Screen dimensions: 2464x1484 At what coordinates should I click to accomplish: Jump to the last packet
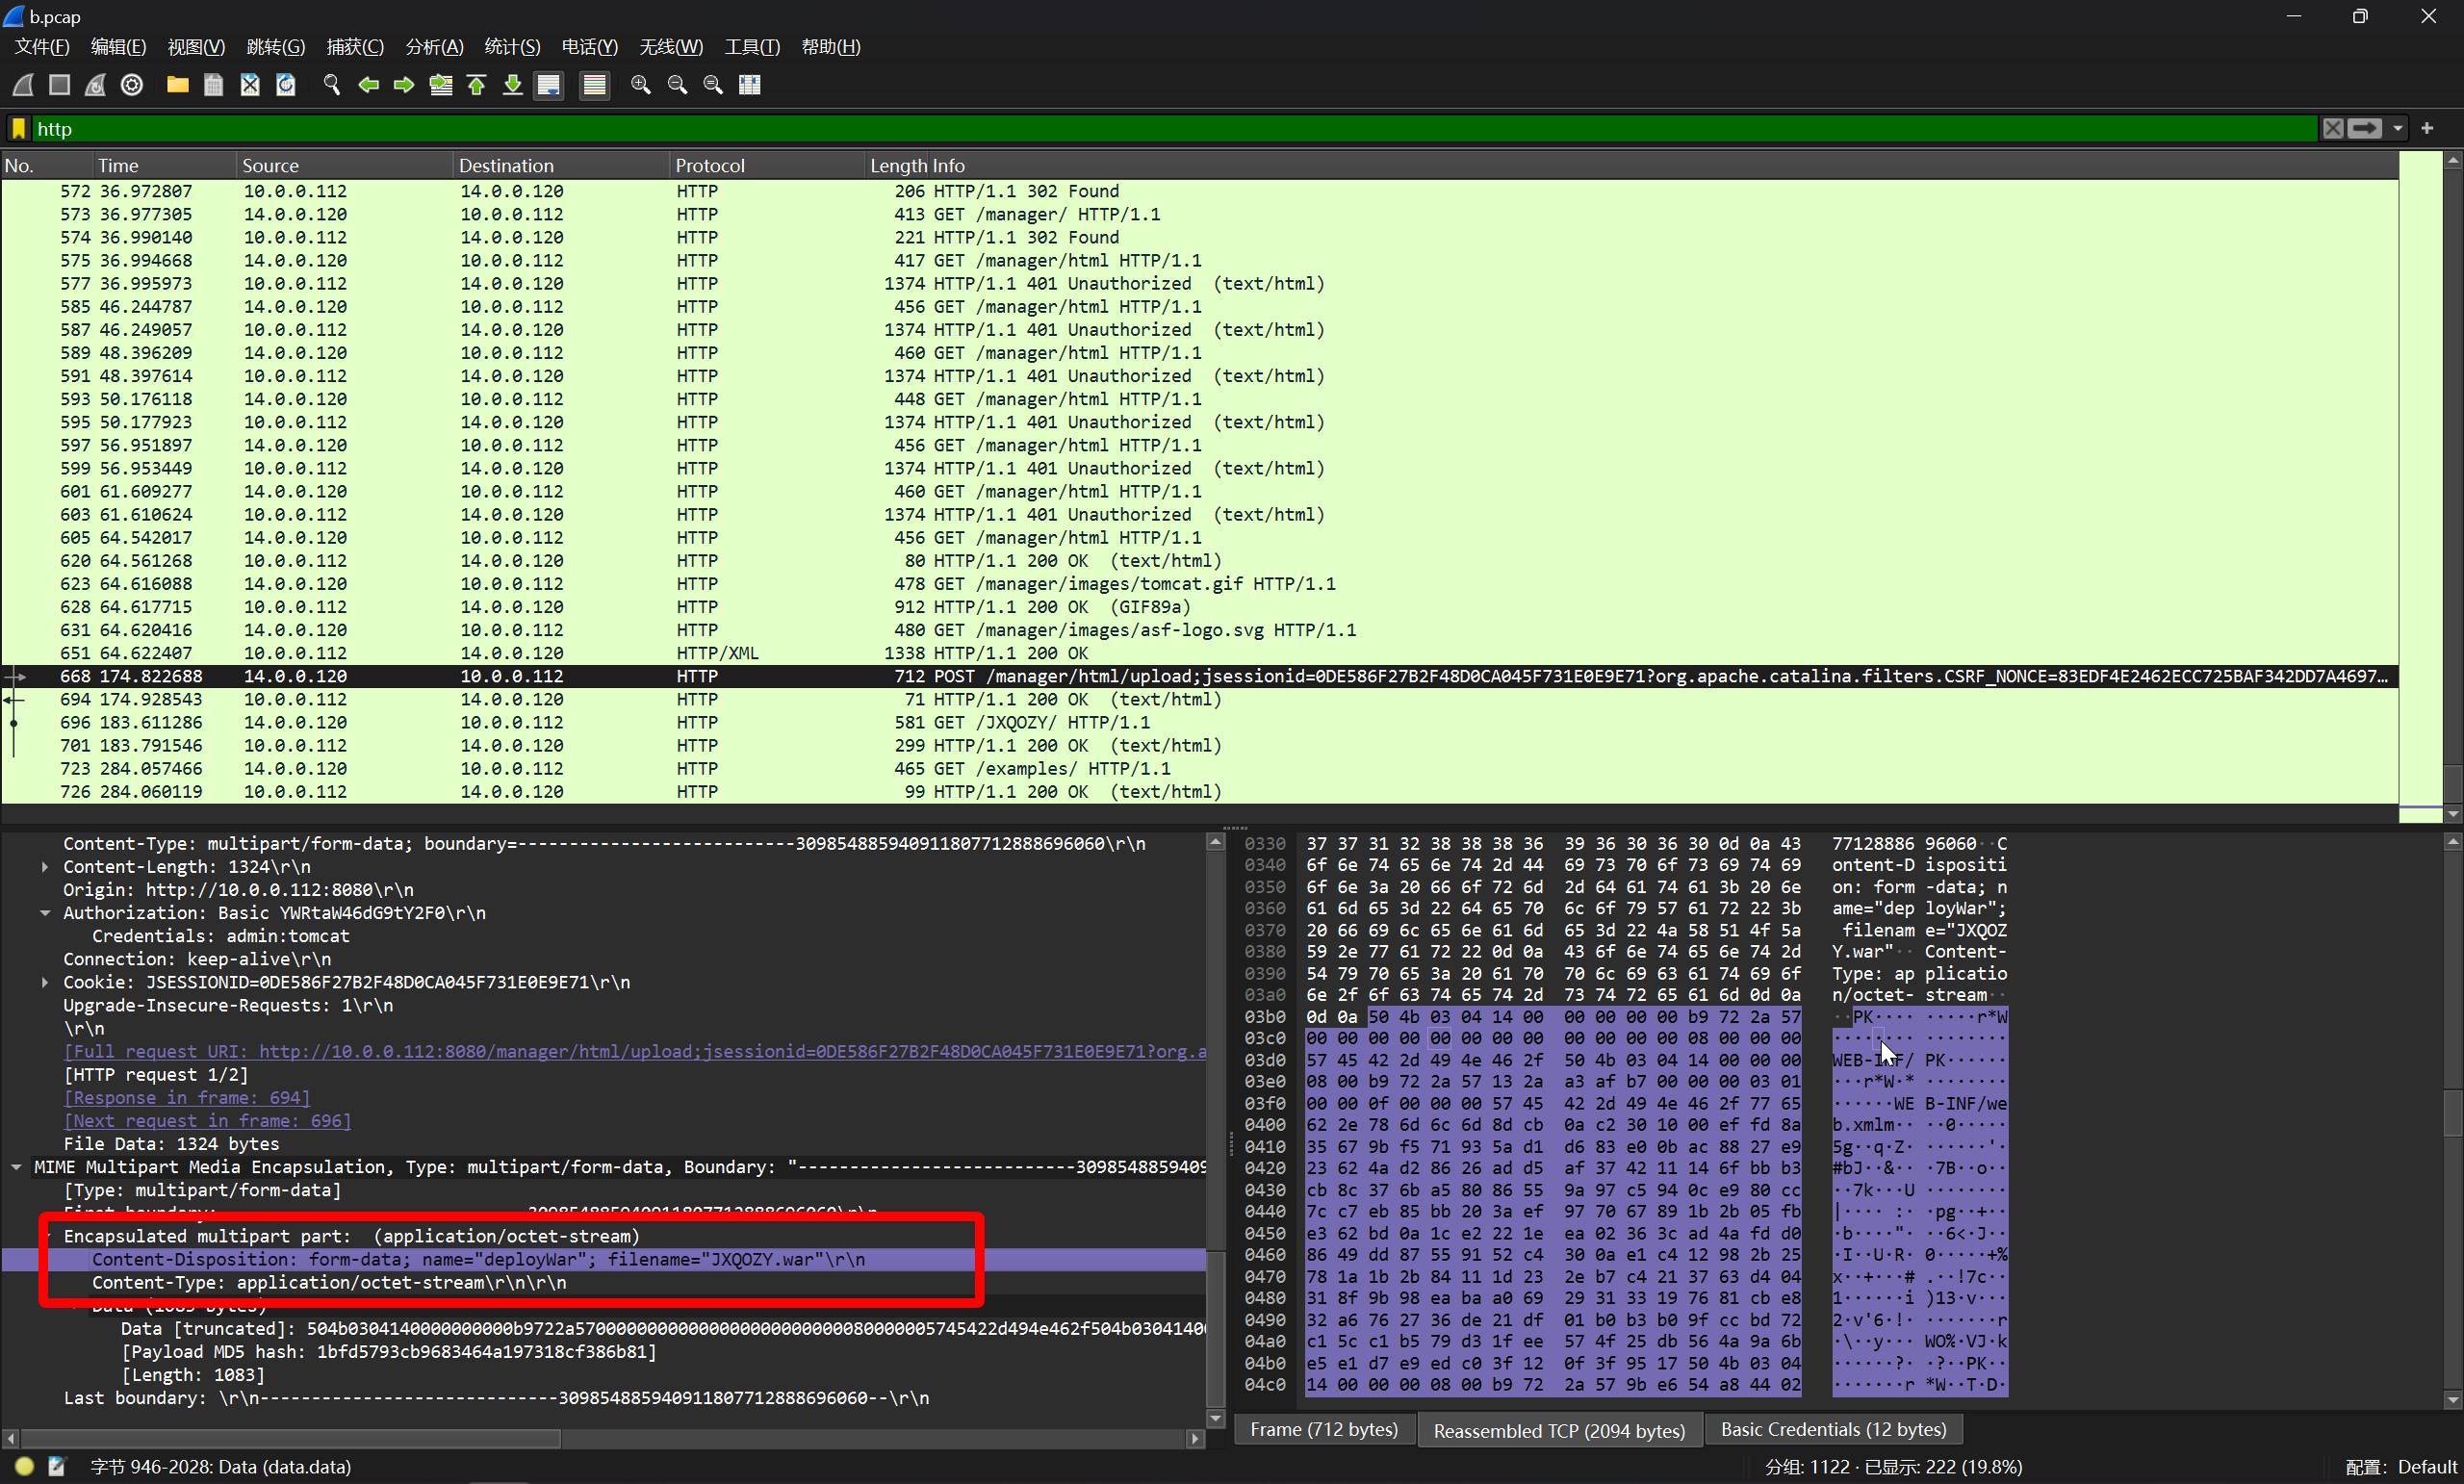coord(512,85)
